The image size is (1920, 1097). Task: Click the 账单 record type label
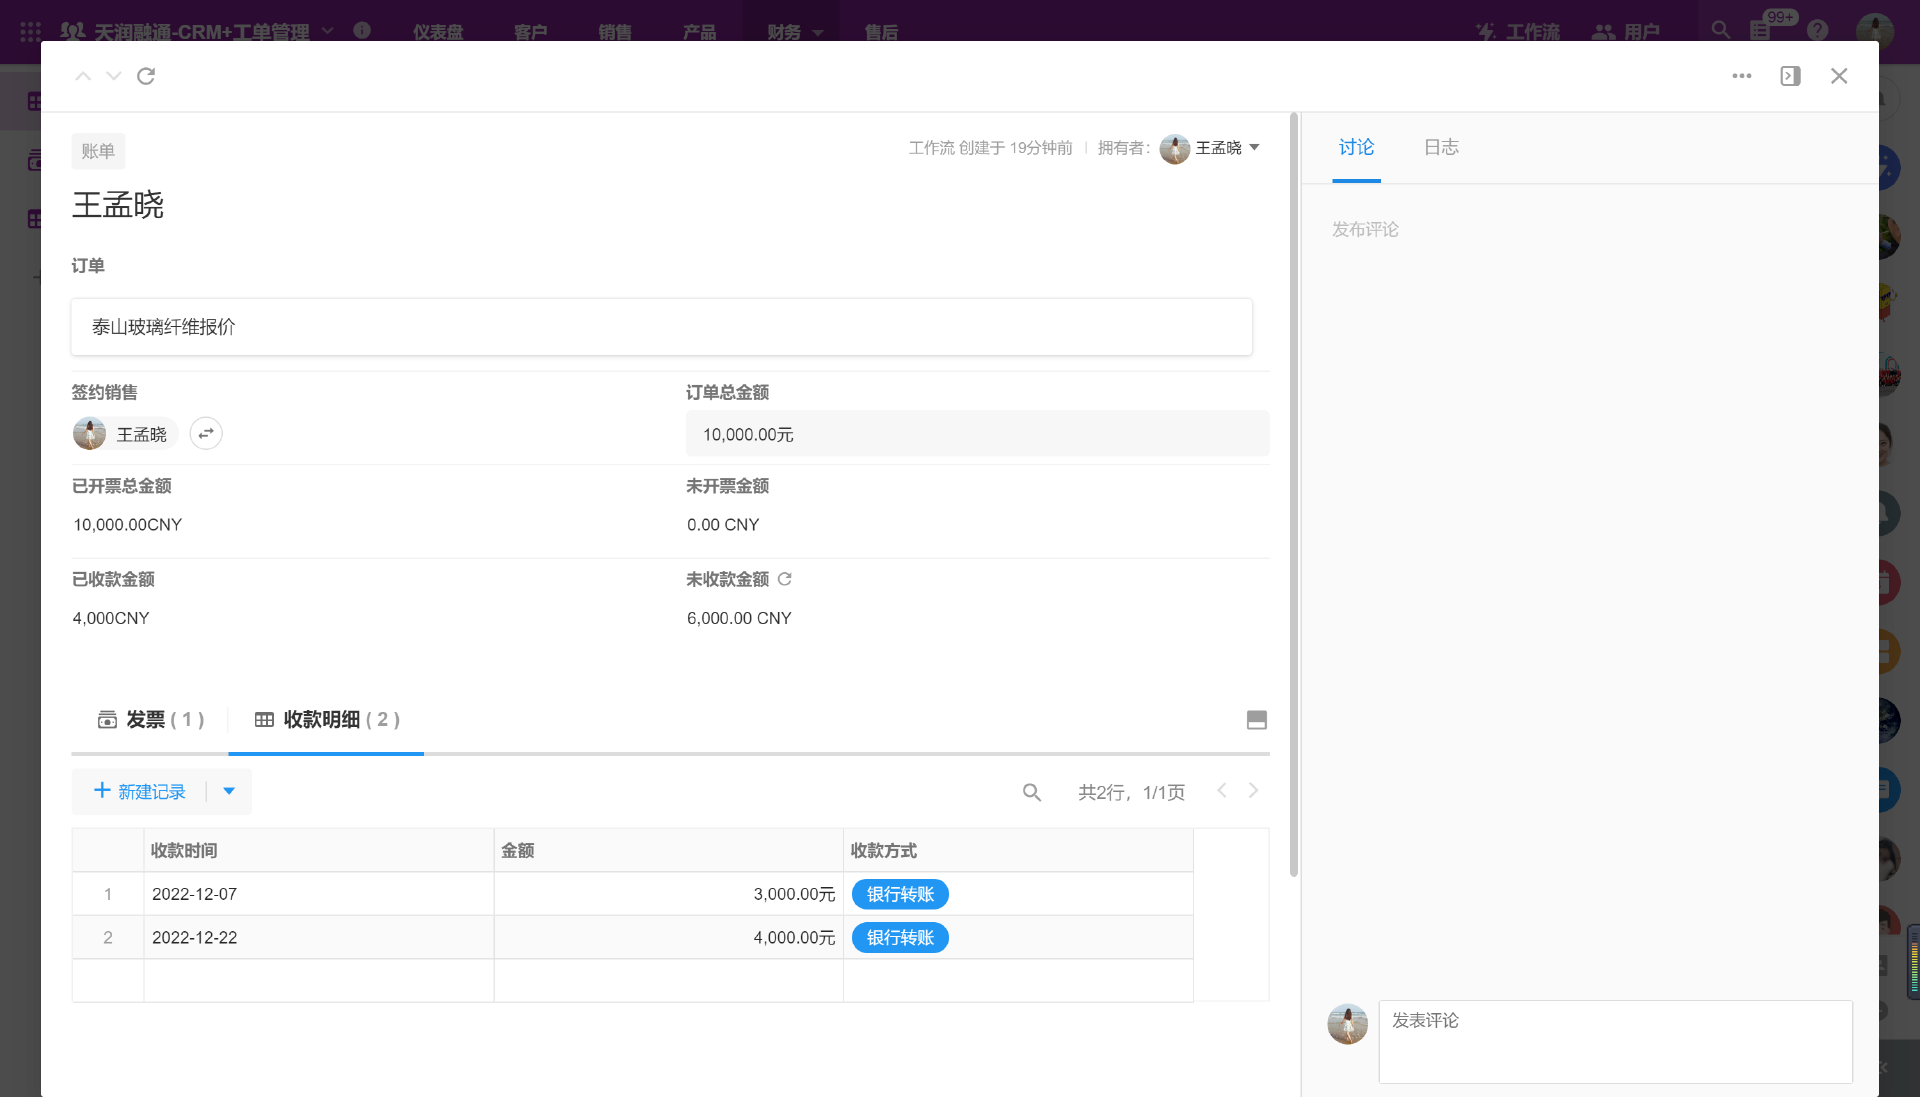click(x=98, y=151)
